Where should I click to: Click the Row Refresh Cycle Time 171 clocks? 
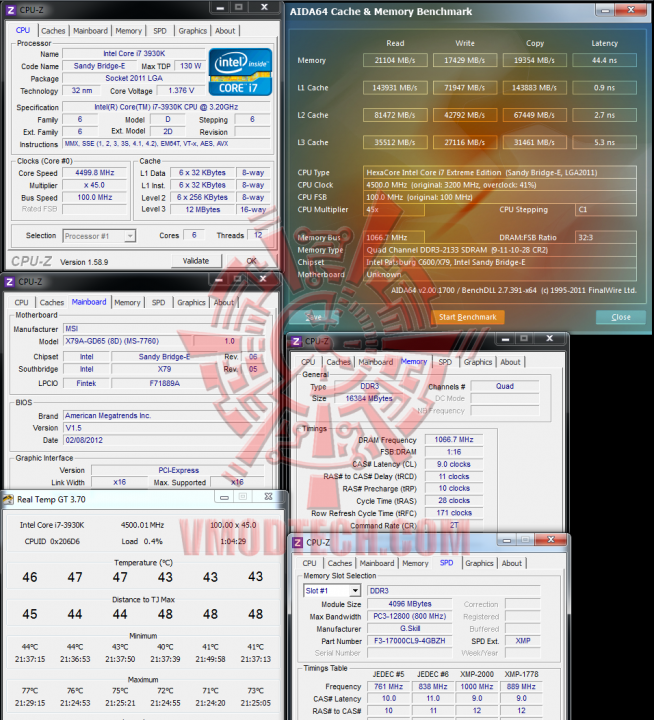coord(454,513)
